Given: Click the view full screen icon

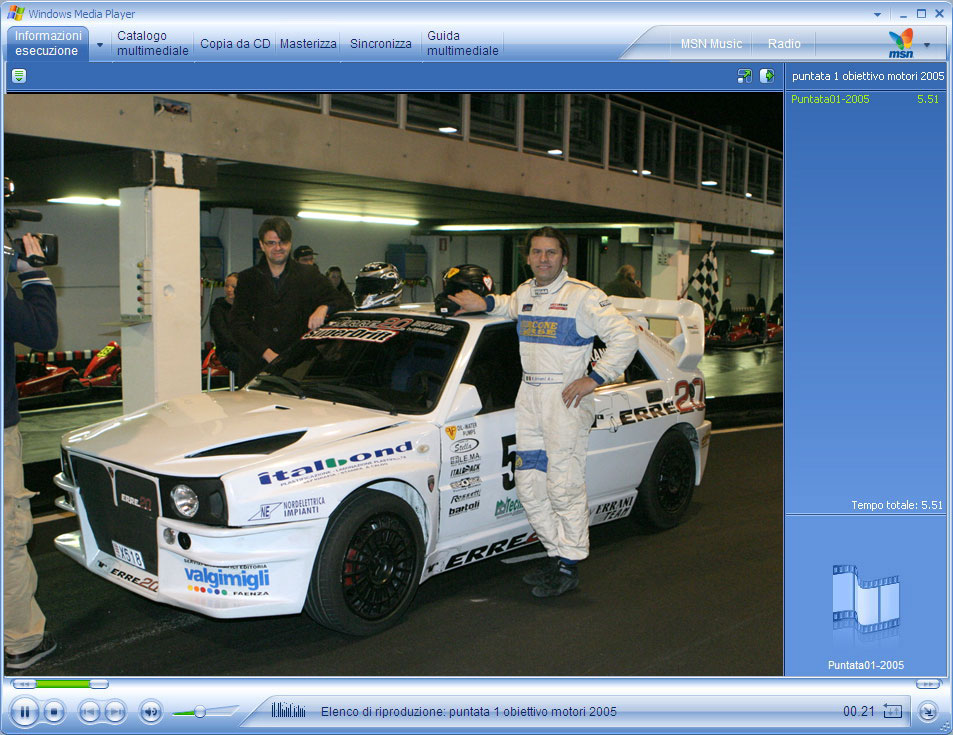Looking at the screenshot, I should (744, 76).
